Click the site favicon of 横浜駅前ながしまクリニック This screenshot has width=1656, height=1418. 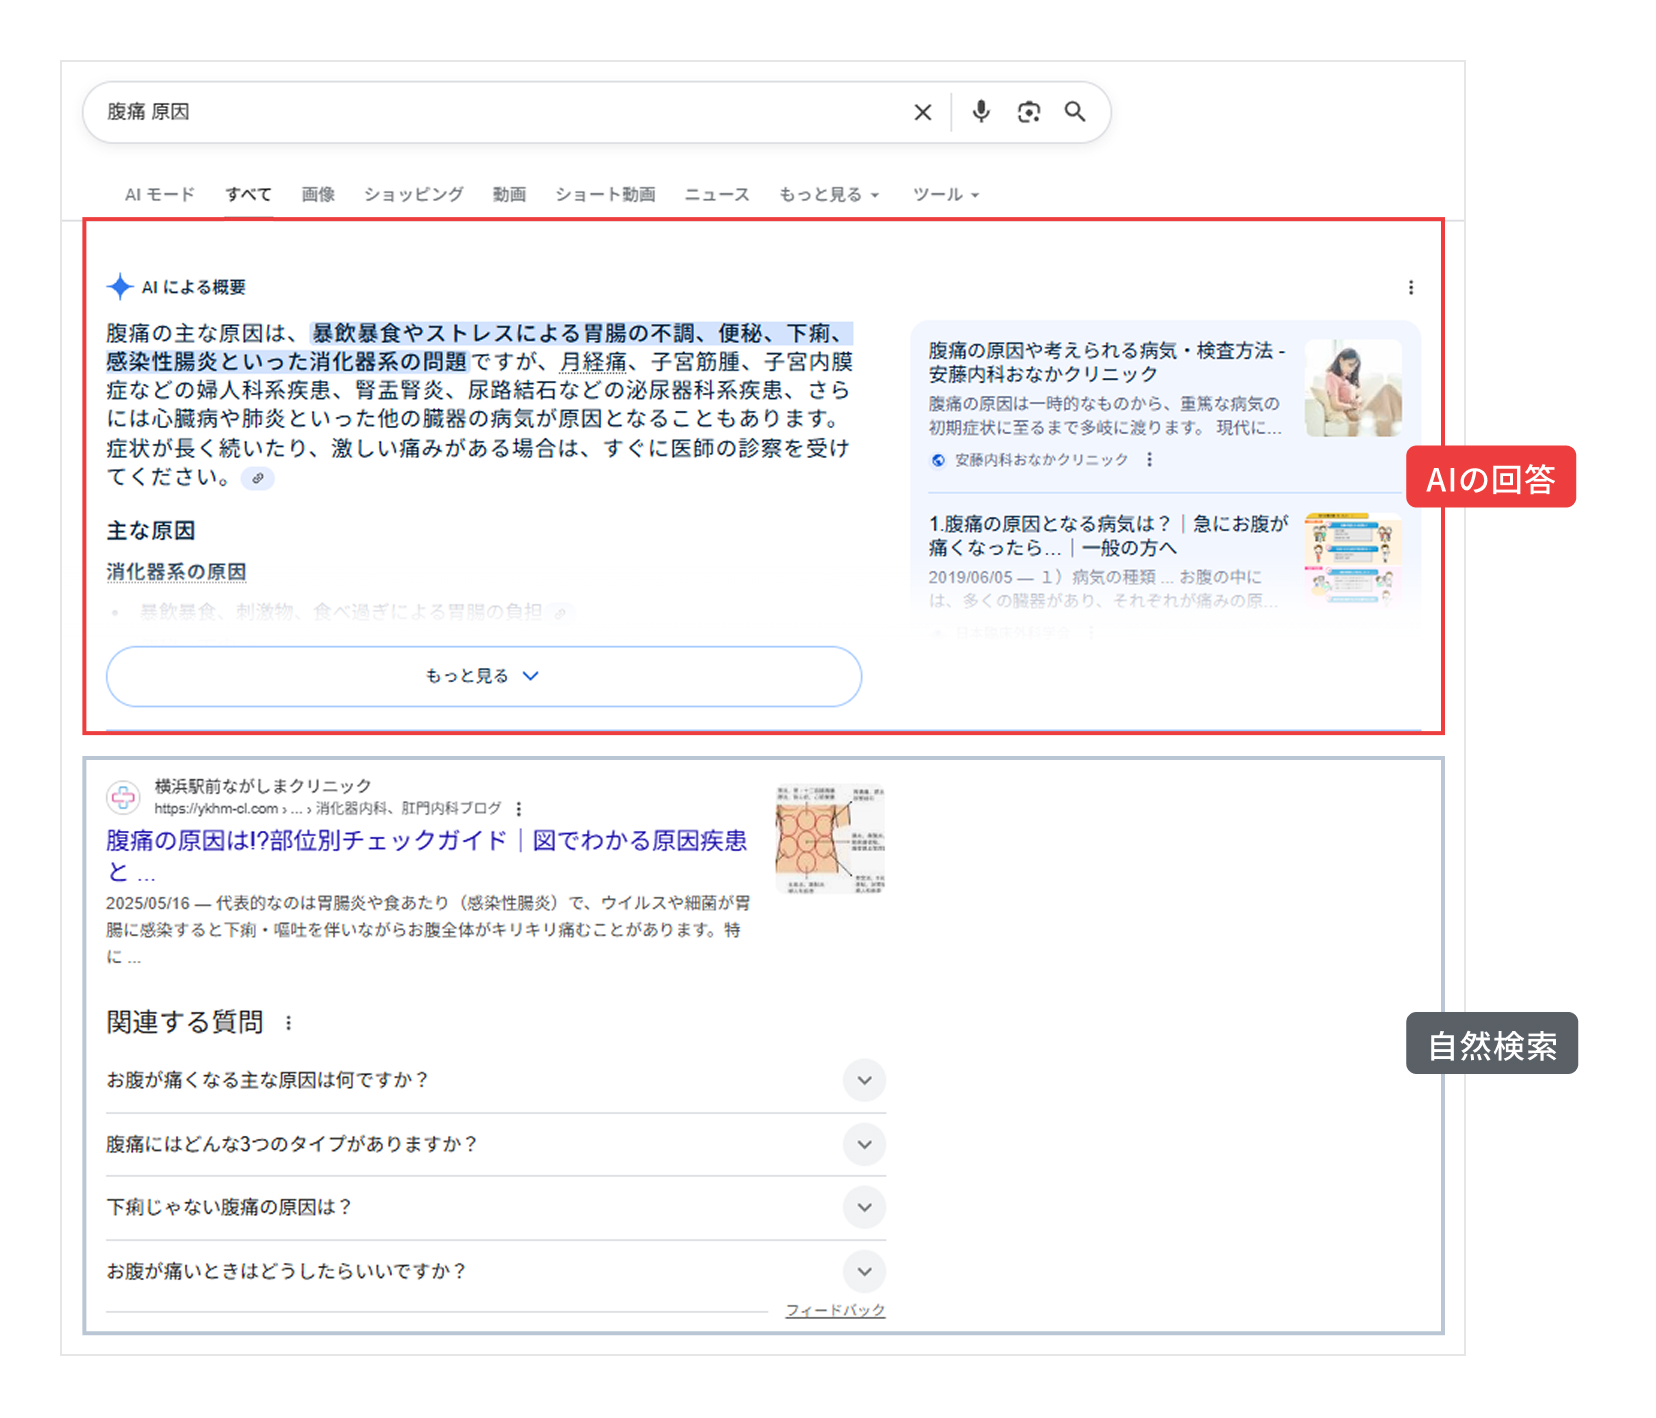123,796
